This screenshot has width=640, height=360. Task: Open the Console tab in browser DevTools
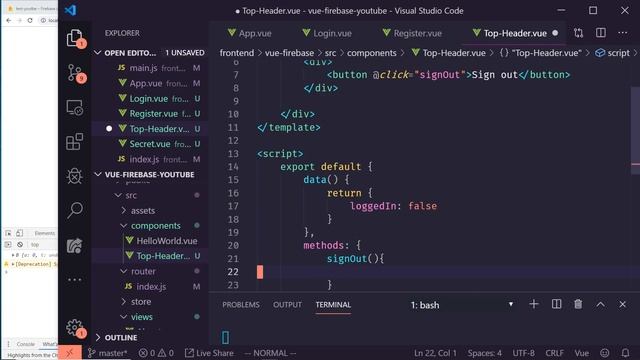25,344
